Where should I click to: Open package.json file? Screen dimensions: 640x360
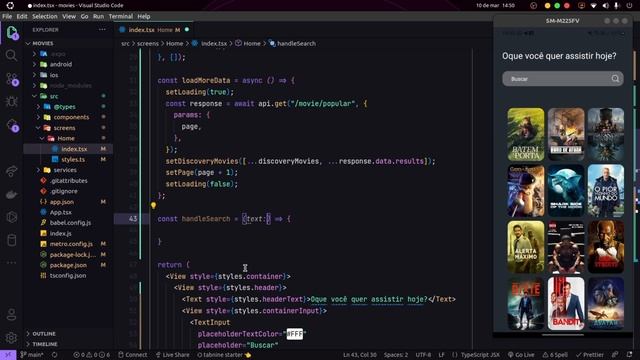pyautogui.click(x=68, y=265)
